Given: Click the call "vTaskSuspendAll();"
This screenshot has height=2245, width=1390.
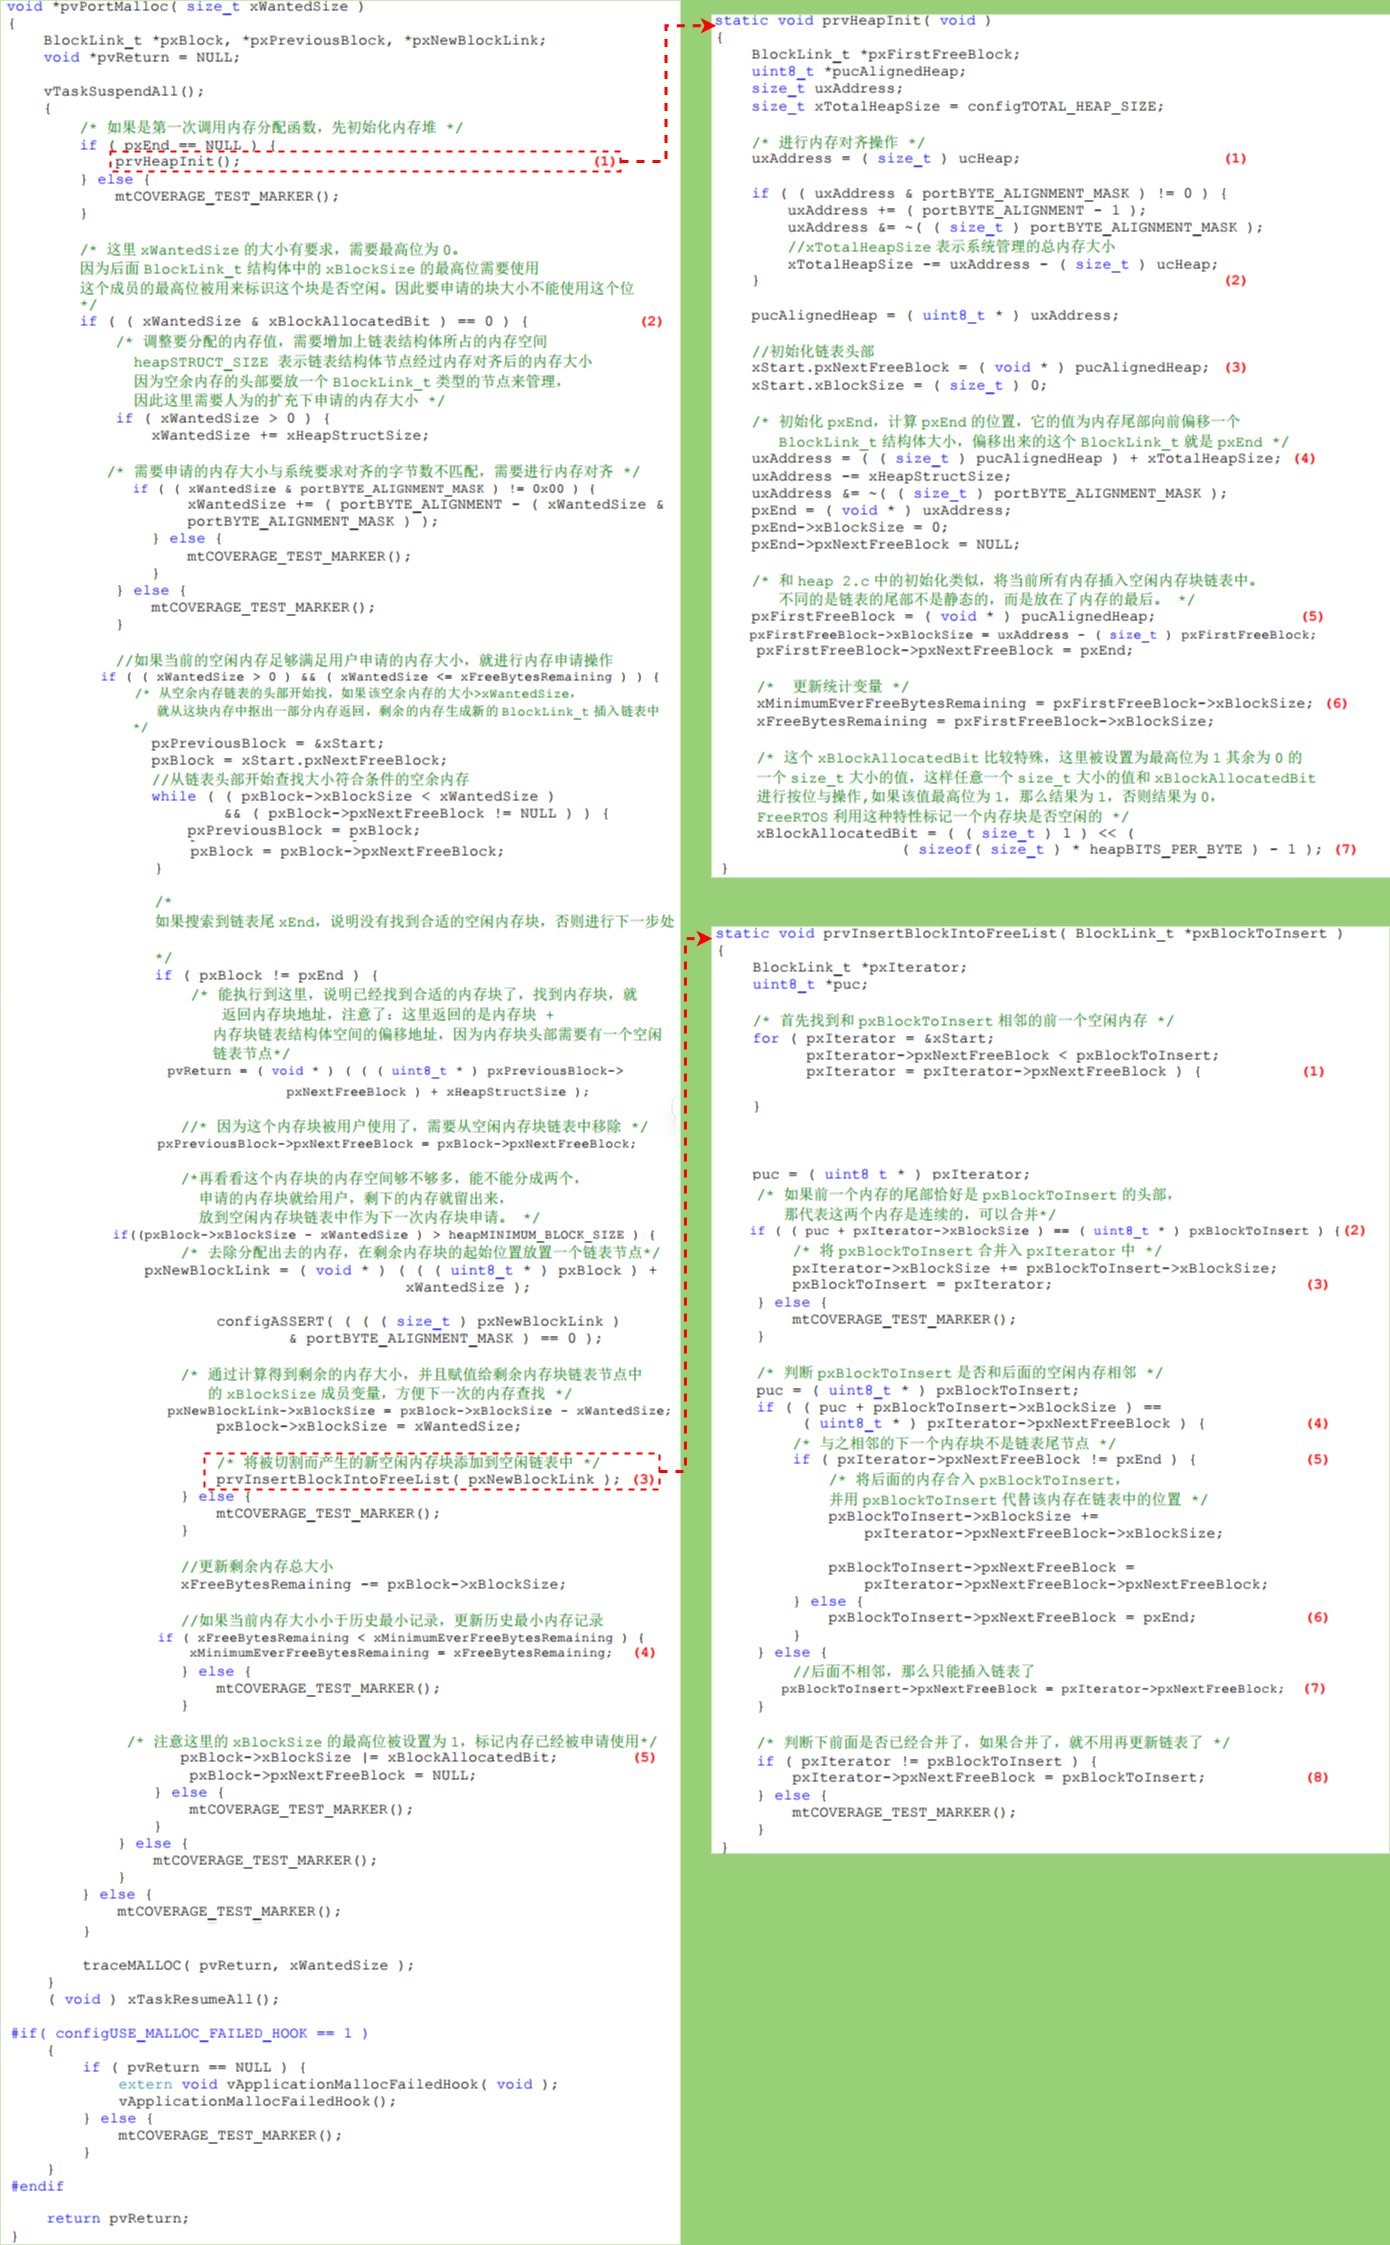Looking at the screenshot, I should [x=123, y=92].
